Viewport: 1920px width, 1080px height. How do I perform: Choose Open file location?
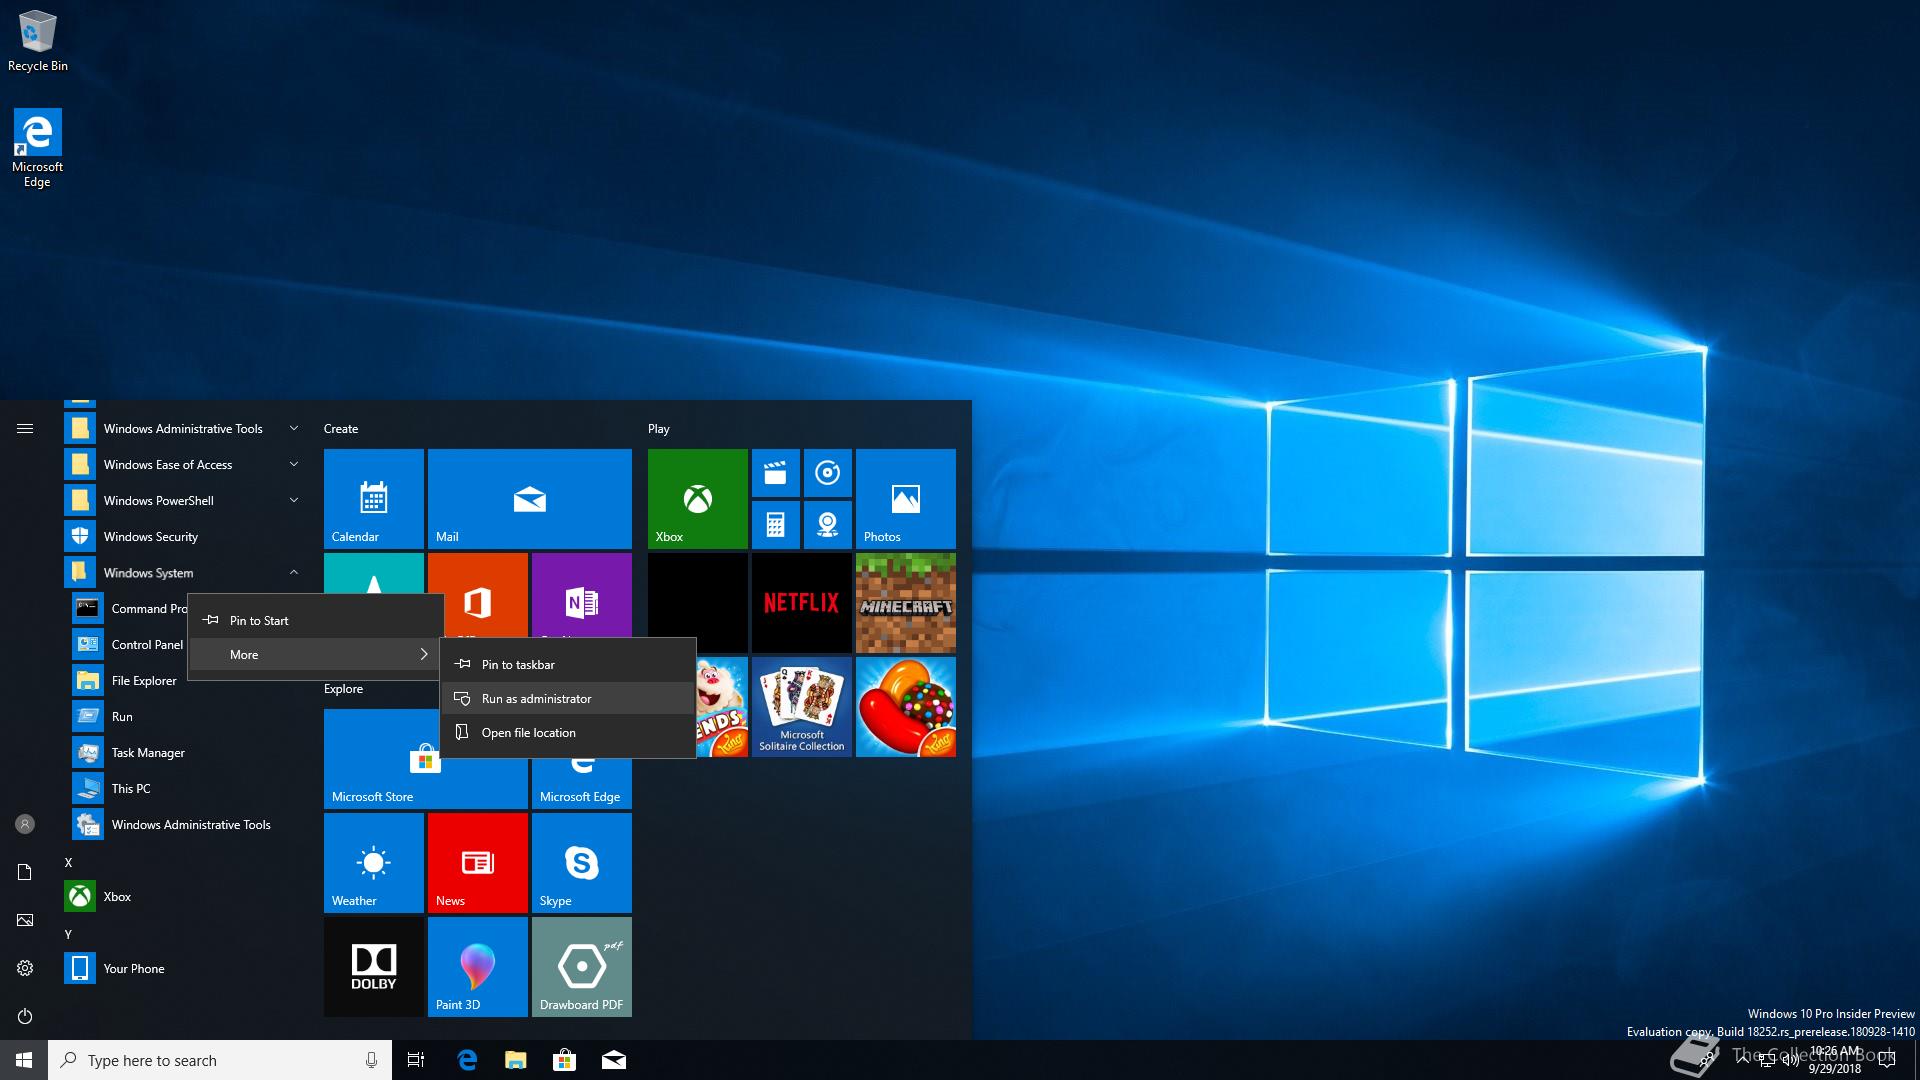[x=568, y=732]
